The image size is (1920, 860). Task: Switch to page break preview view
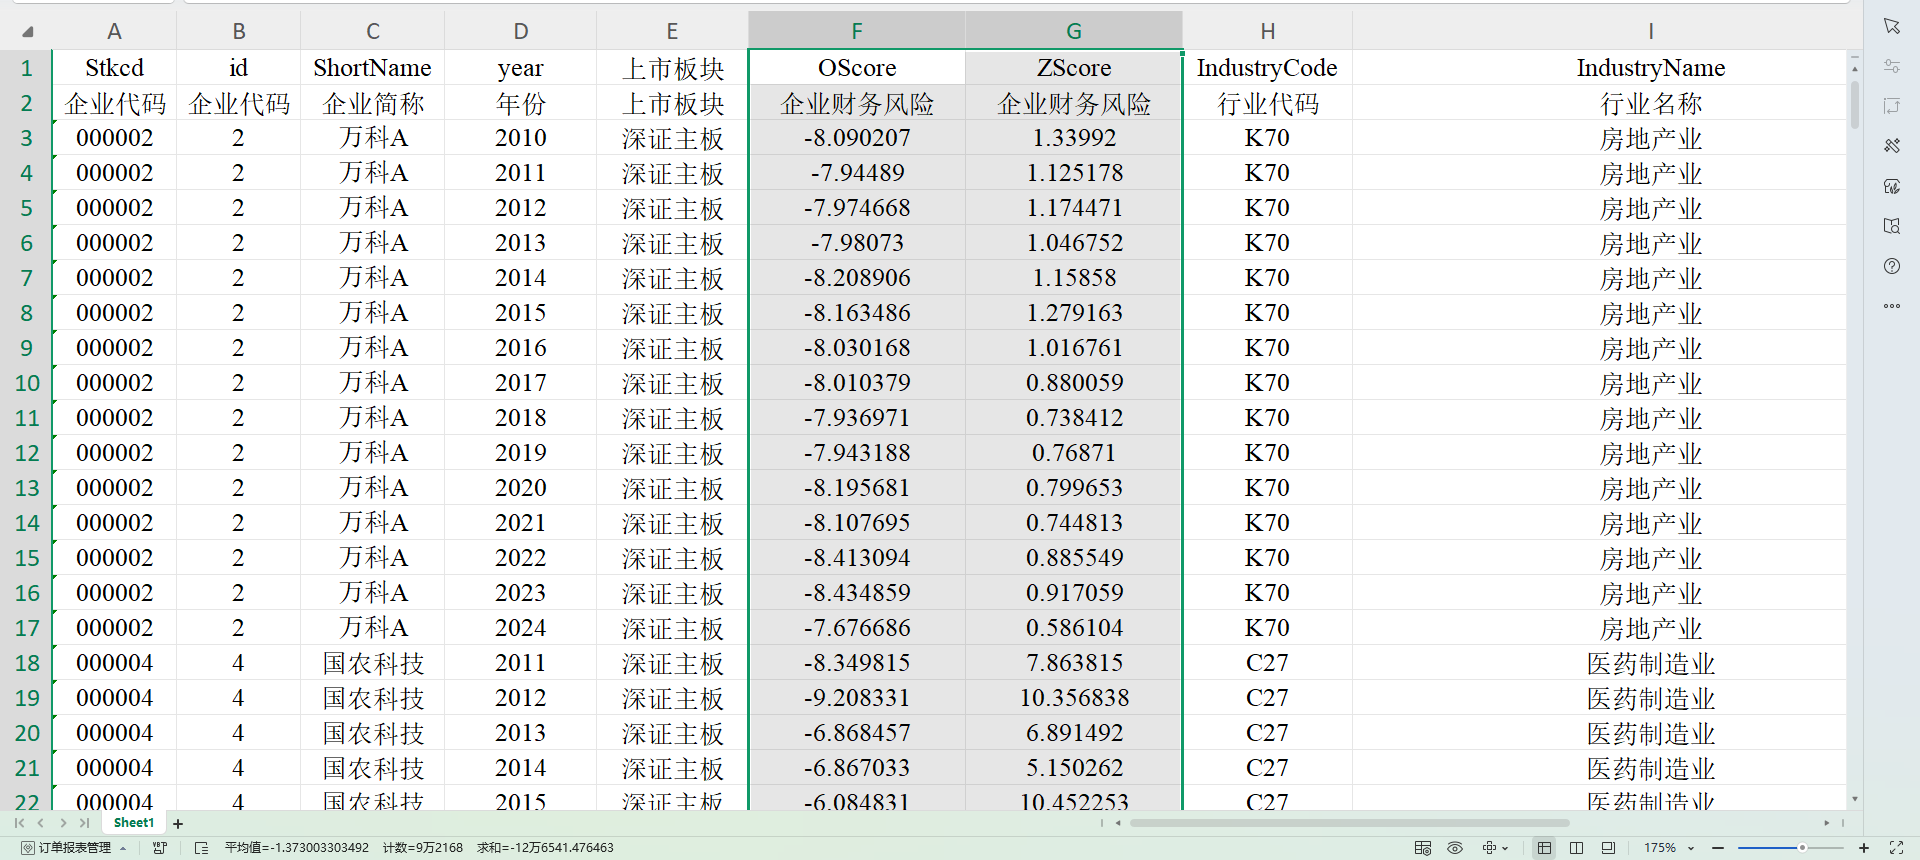tap(1576, 848)
